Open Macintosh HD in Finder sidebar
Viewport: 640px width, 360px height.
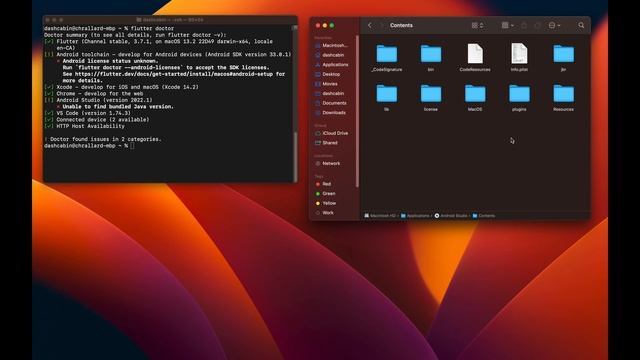pyautogui.click(x=332, y=45)
